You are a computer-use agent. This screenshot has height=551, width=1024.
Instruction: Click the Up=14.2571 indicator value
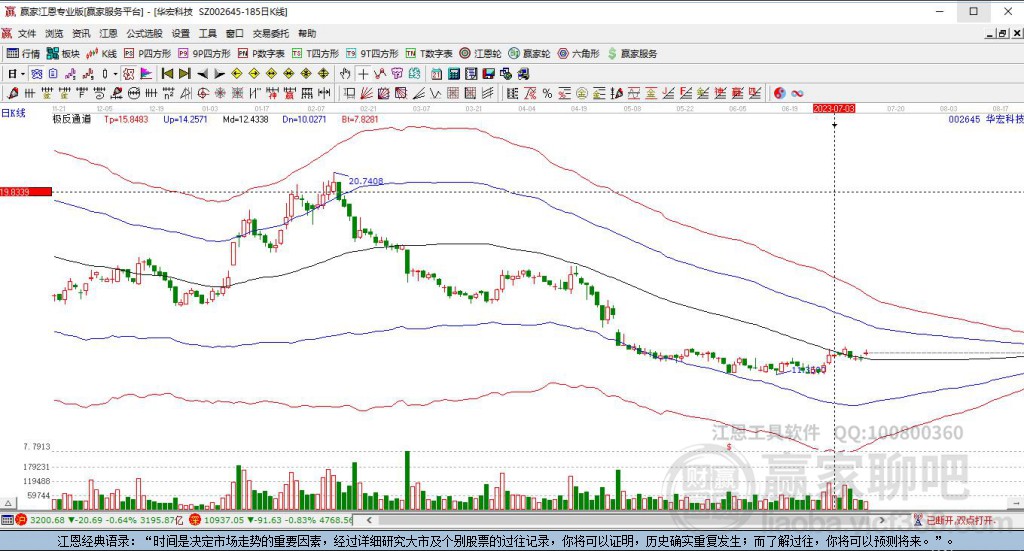[185, 119]
